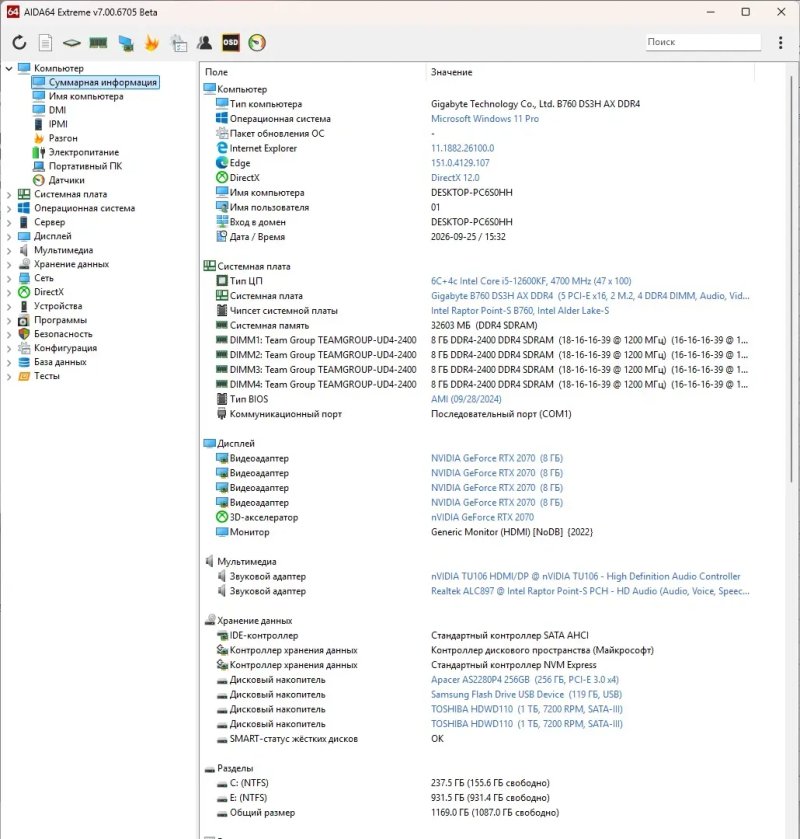Screen dimensions: 800x839
Task: Expand the Тесты tree node
Action: pos(9,377)
